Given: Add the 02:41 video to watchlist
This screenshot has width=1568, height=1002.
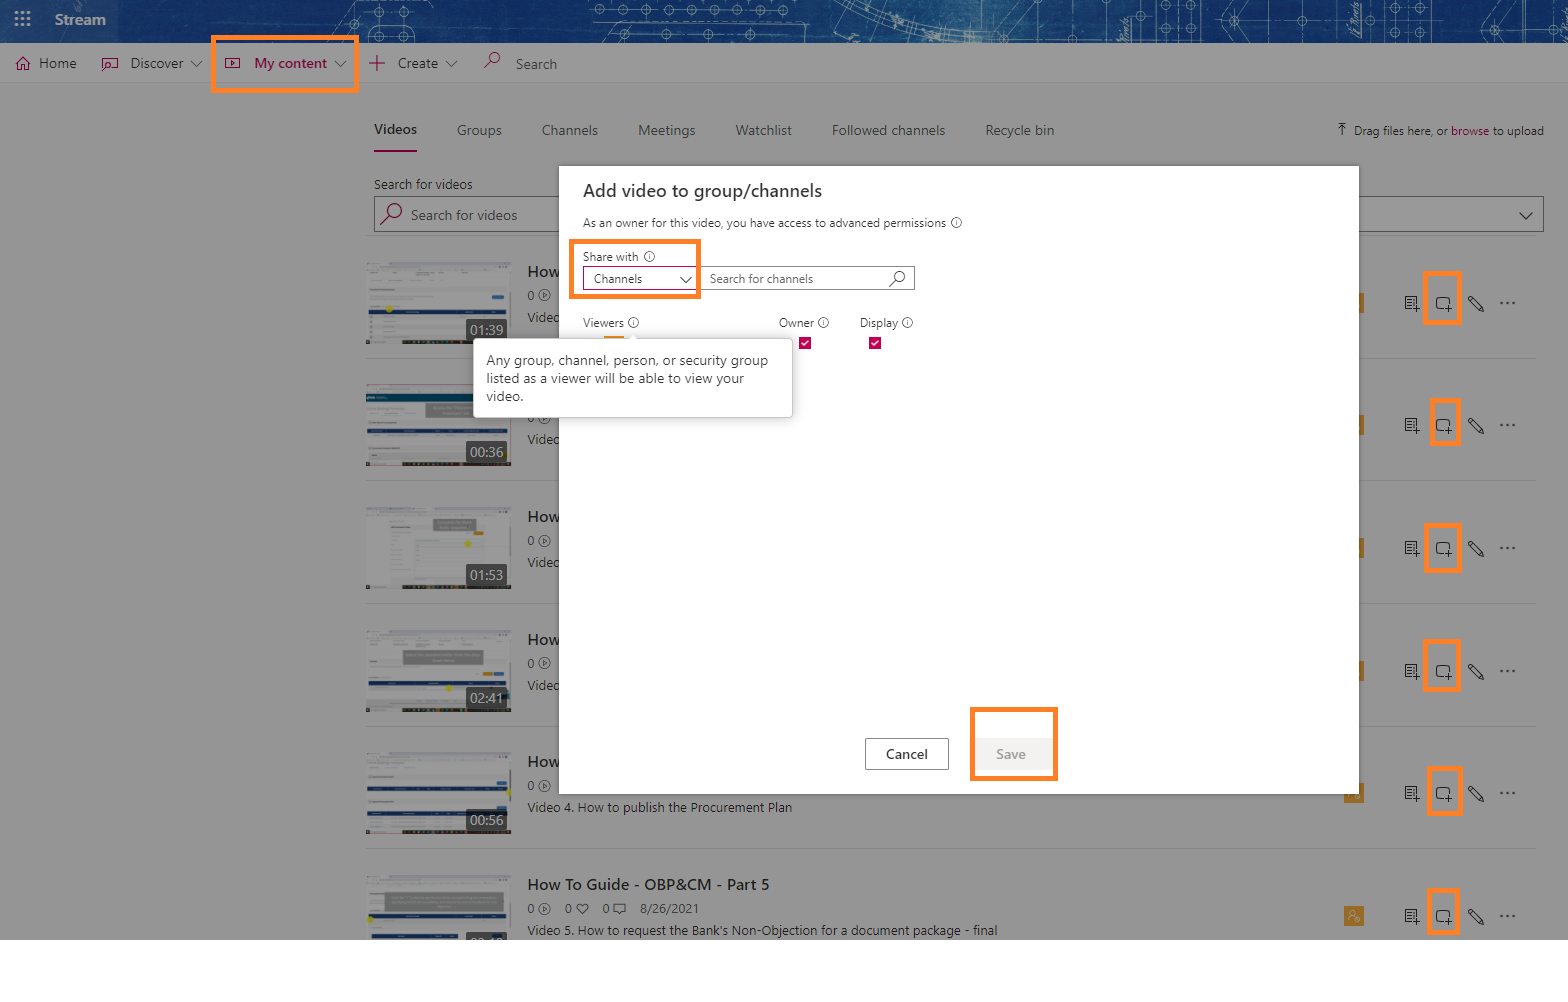Looking at the screenshot, I should tap(1411, 671).
